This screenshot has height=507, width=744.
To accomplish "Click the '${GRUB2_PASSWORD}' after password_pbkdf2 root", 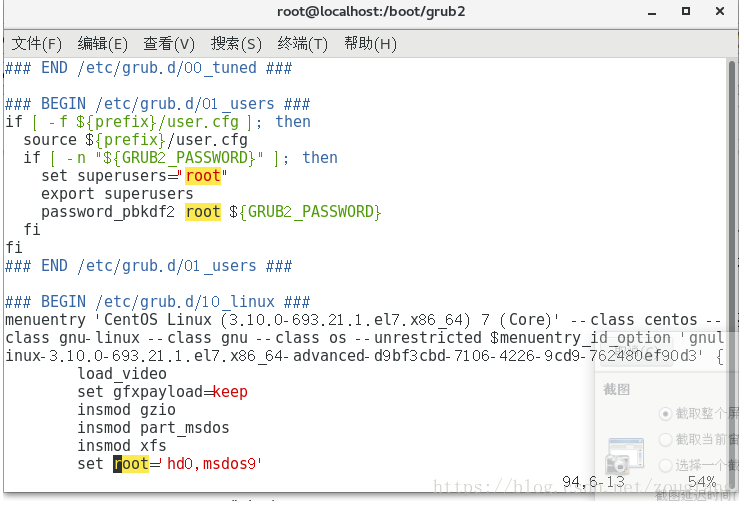I will tap(305, 212).
